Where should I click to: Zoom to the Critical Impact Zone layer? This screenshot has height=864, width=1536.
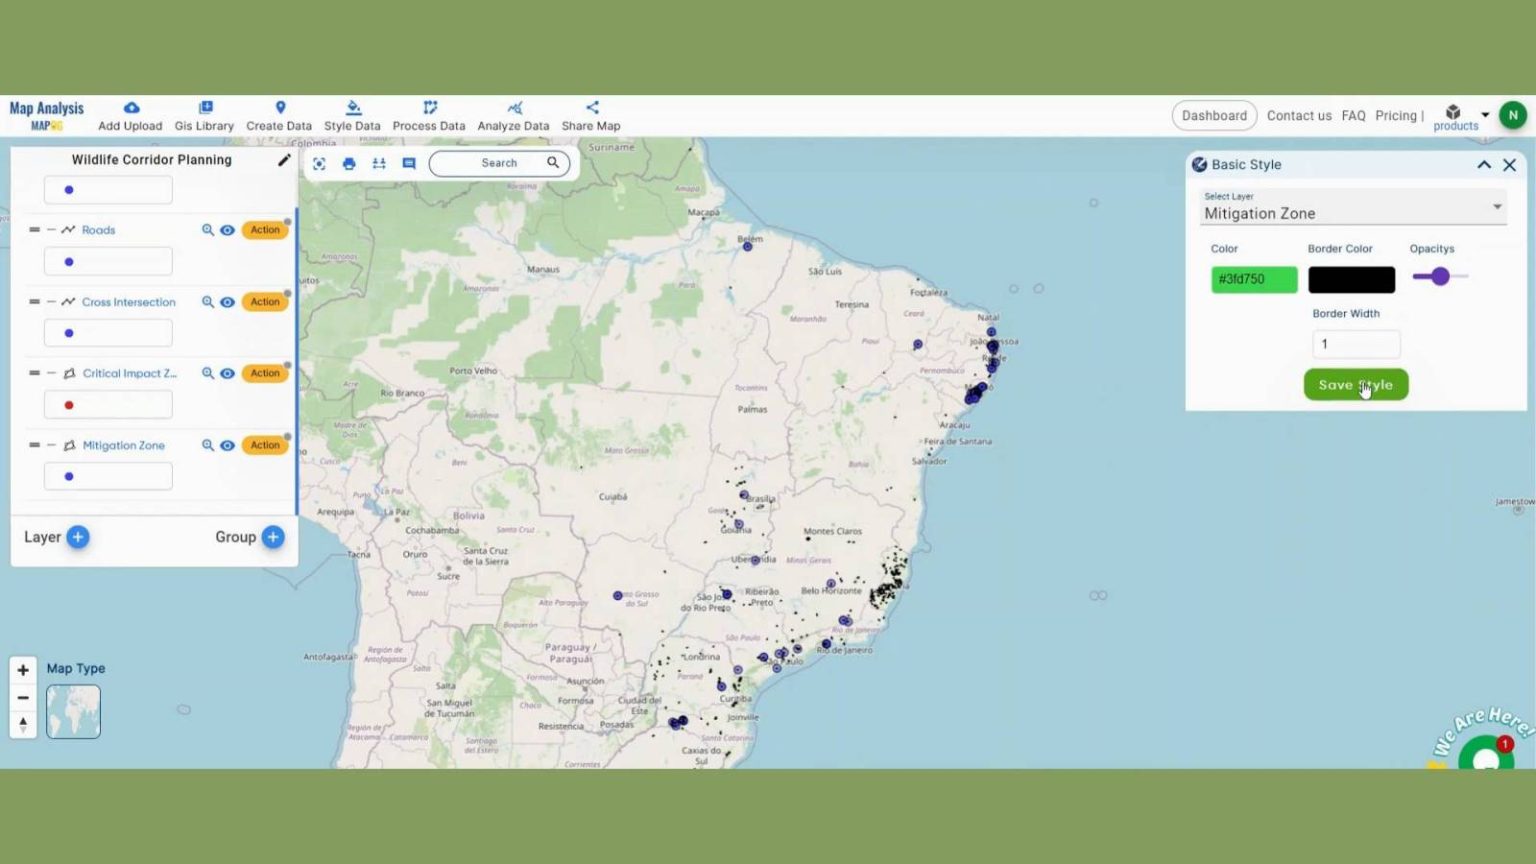[x=208, y=373]
